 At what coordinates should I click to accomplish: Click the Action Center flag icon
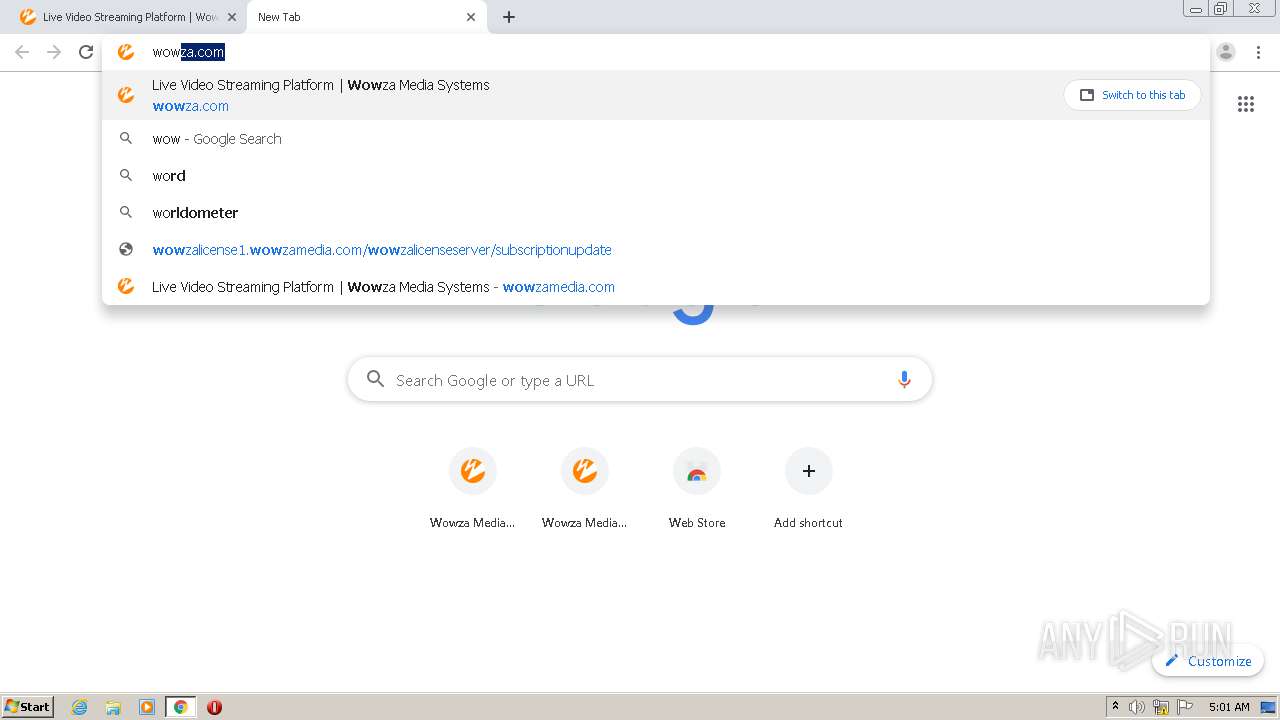(x=1185, y=707)
